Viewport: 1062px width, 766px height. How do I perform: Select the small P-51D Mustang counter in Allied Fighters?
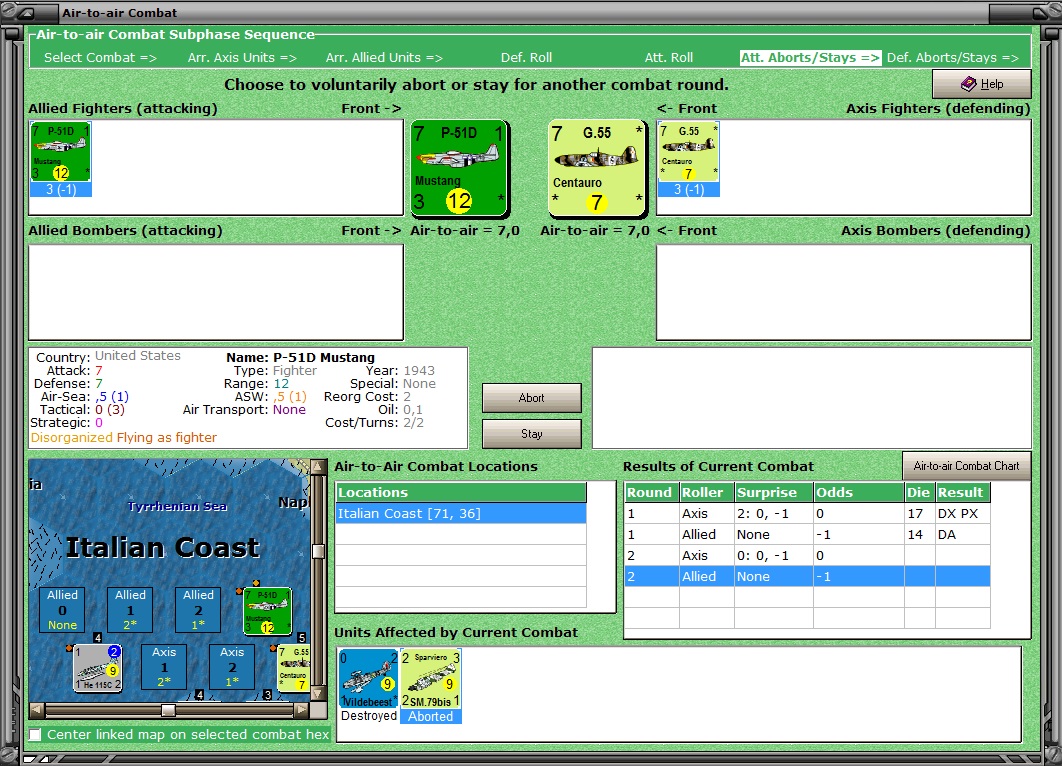(60, 152)
